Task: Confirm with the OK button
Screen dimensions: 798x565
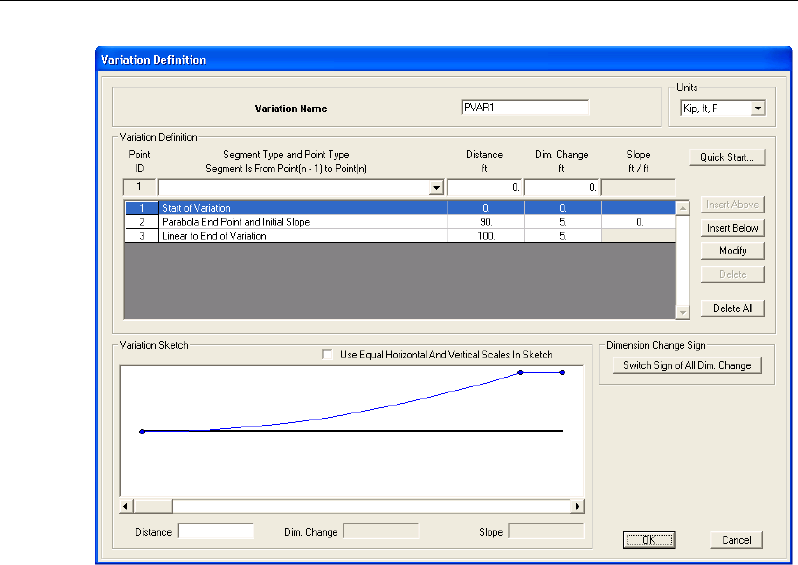Action: click(648, 540)
